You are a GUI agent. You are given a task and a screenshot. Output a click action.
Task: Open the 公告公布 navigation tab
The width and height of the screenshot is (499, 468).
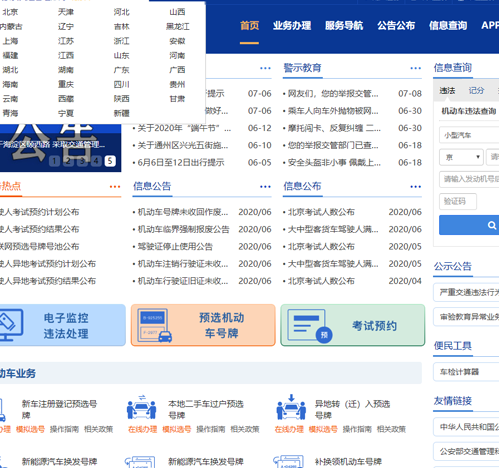pyautogui.click(x=396, y=26)
